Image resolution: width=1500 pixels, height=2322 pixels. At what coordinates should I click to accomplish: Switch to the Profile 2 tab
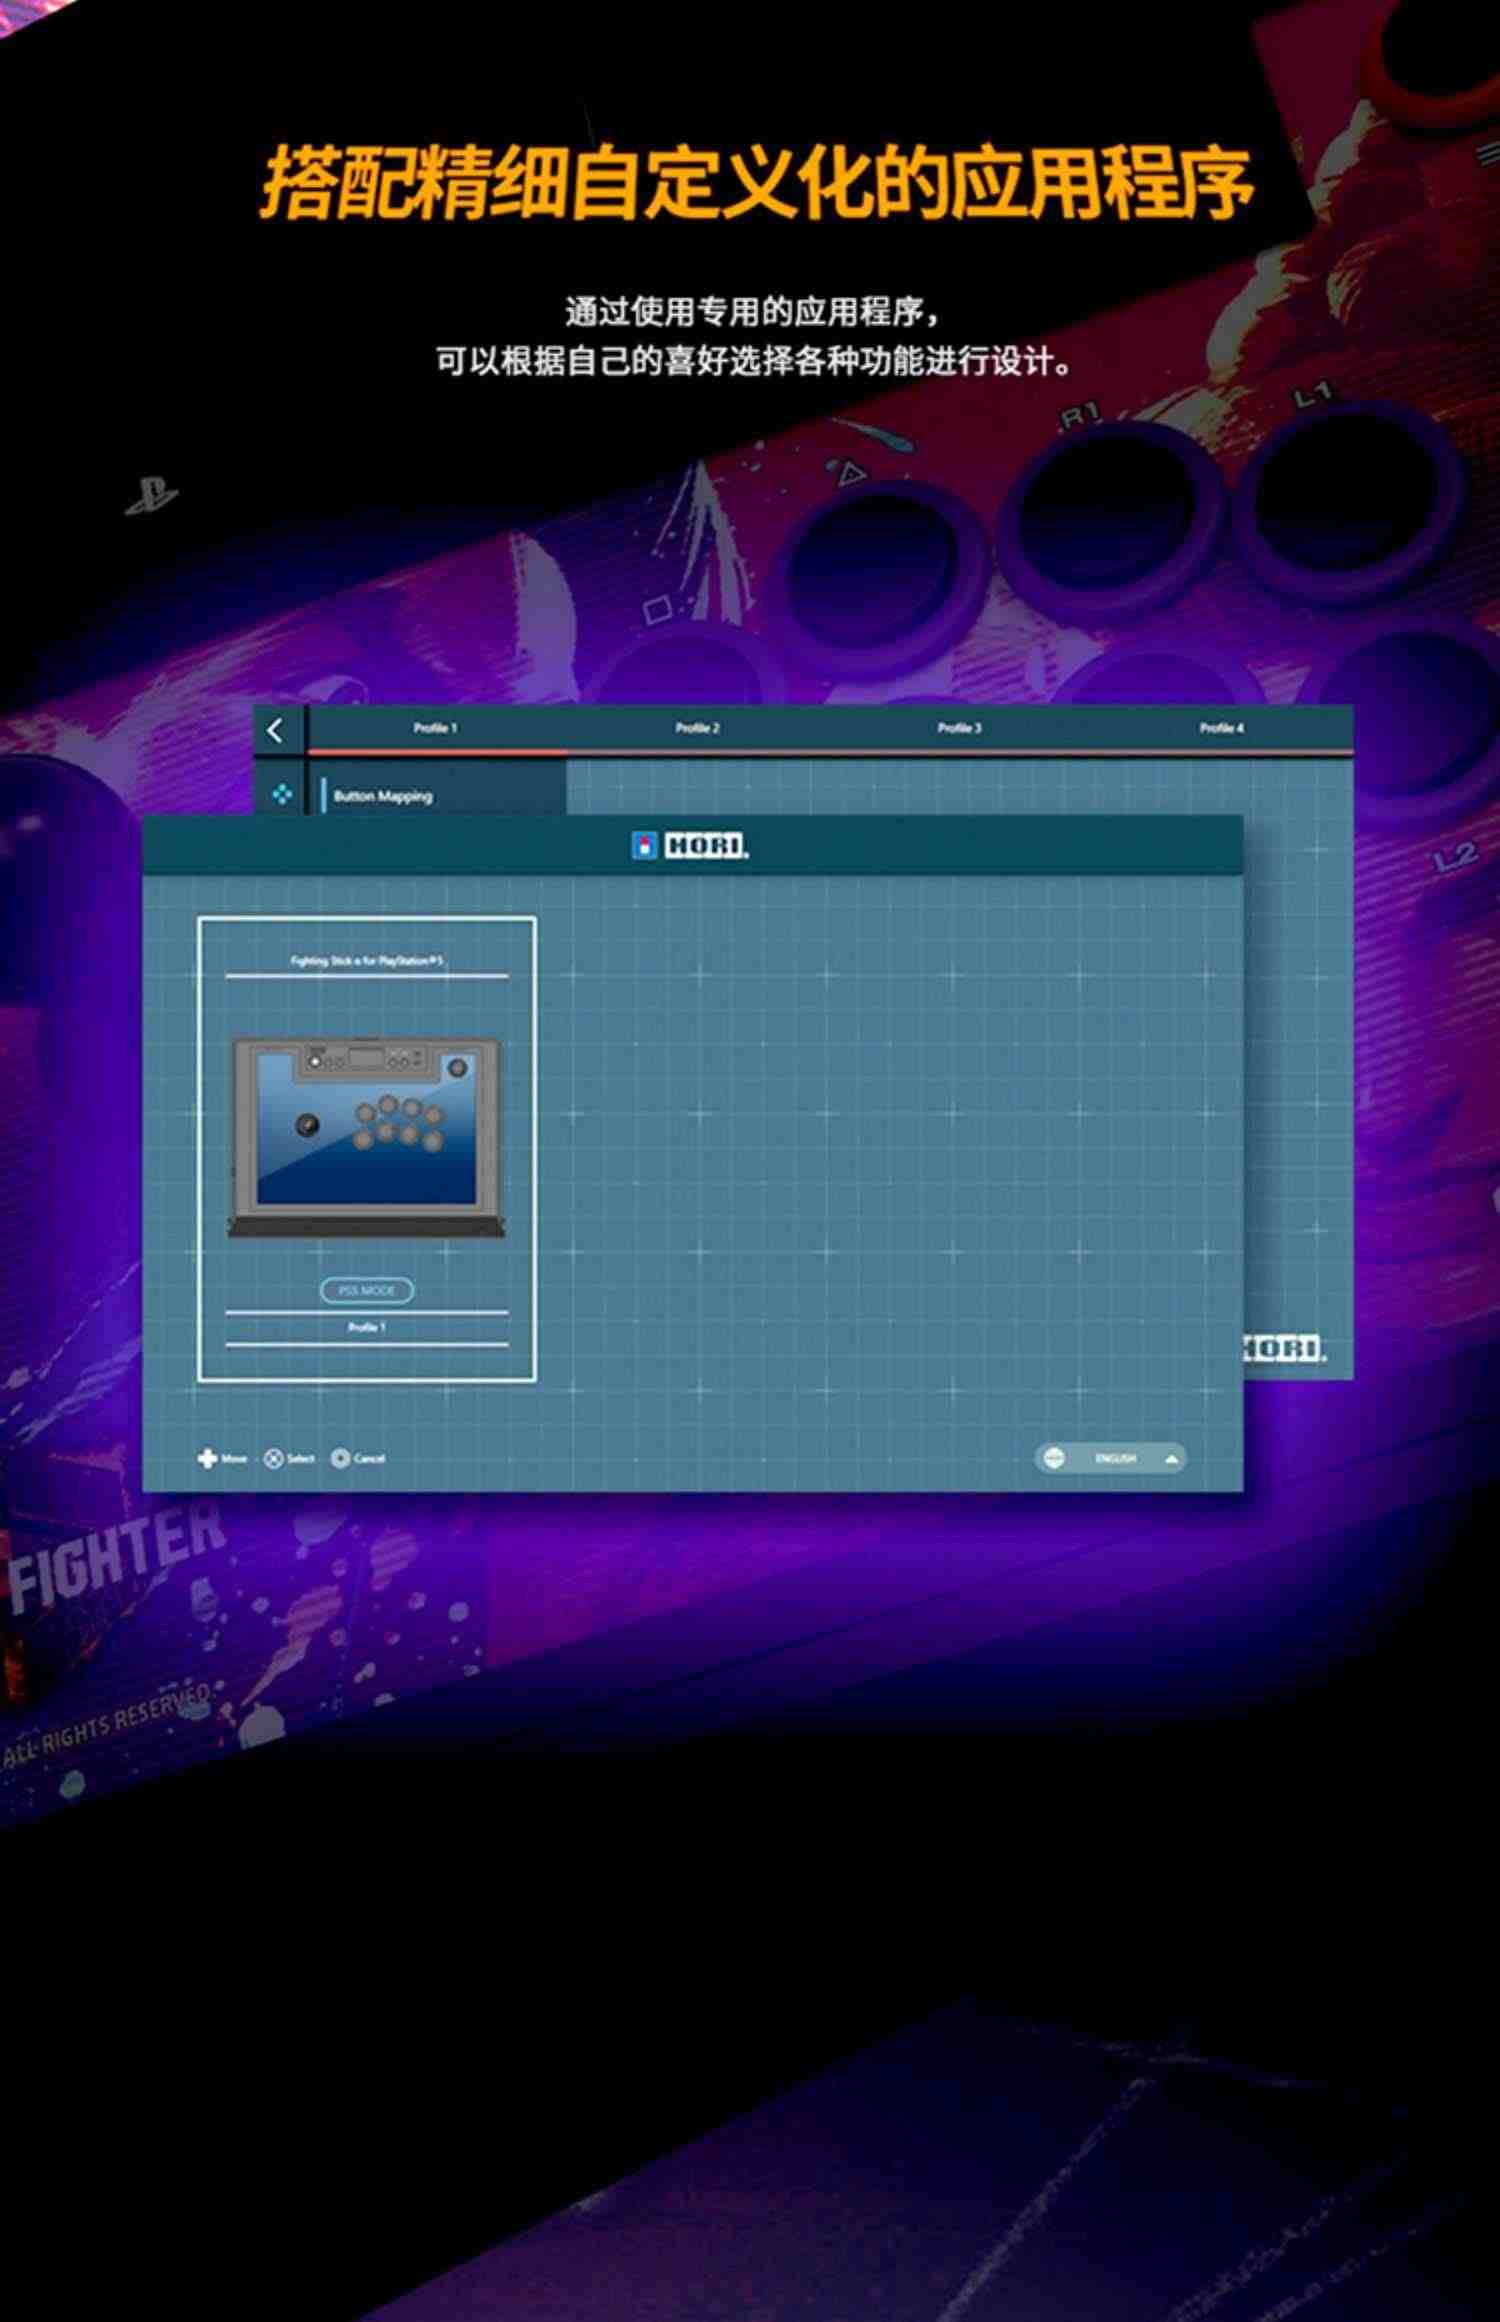pos(697,728)
